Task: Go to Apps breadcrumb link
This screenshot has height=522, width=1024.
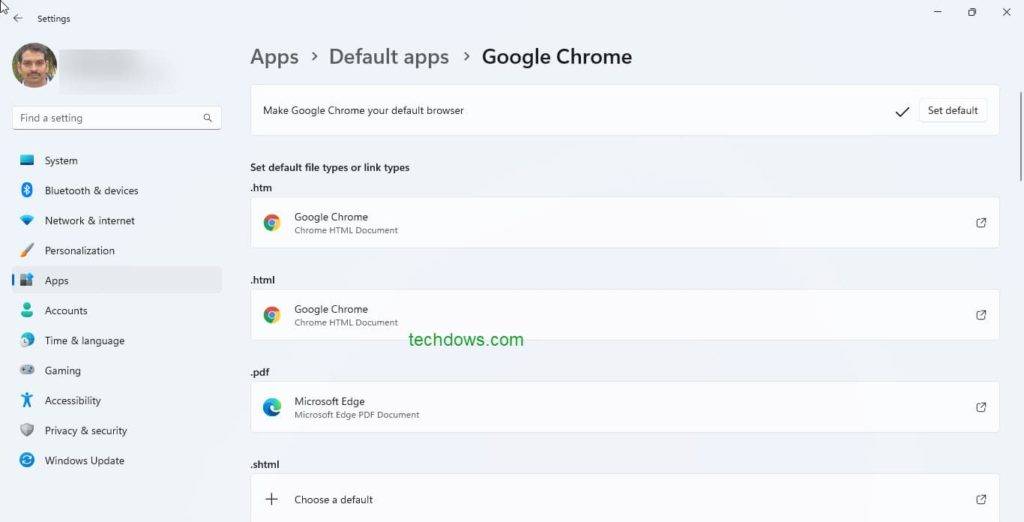Action: click(274, 57)
